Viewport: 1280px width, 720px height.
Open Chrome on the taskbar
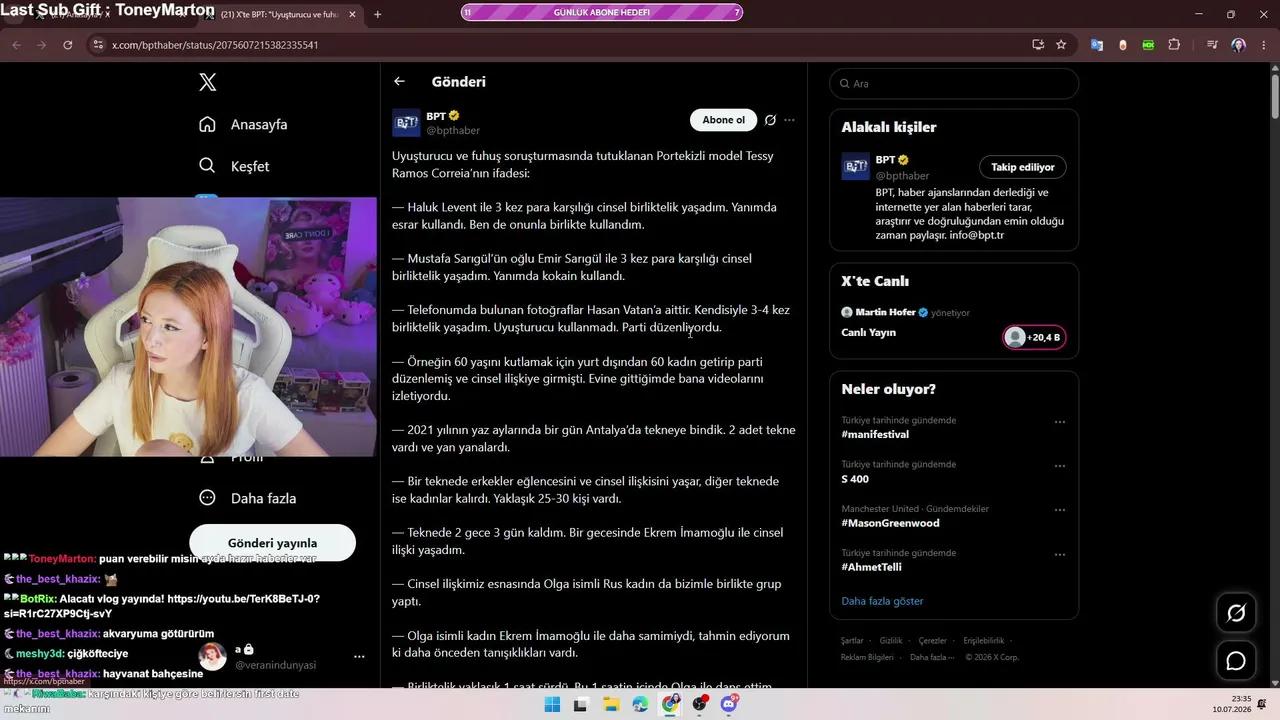(670, 704)
